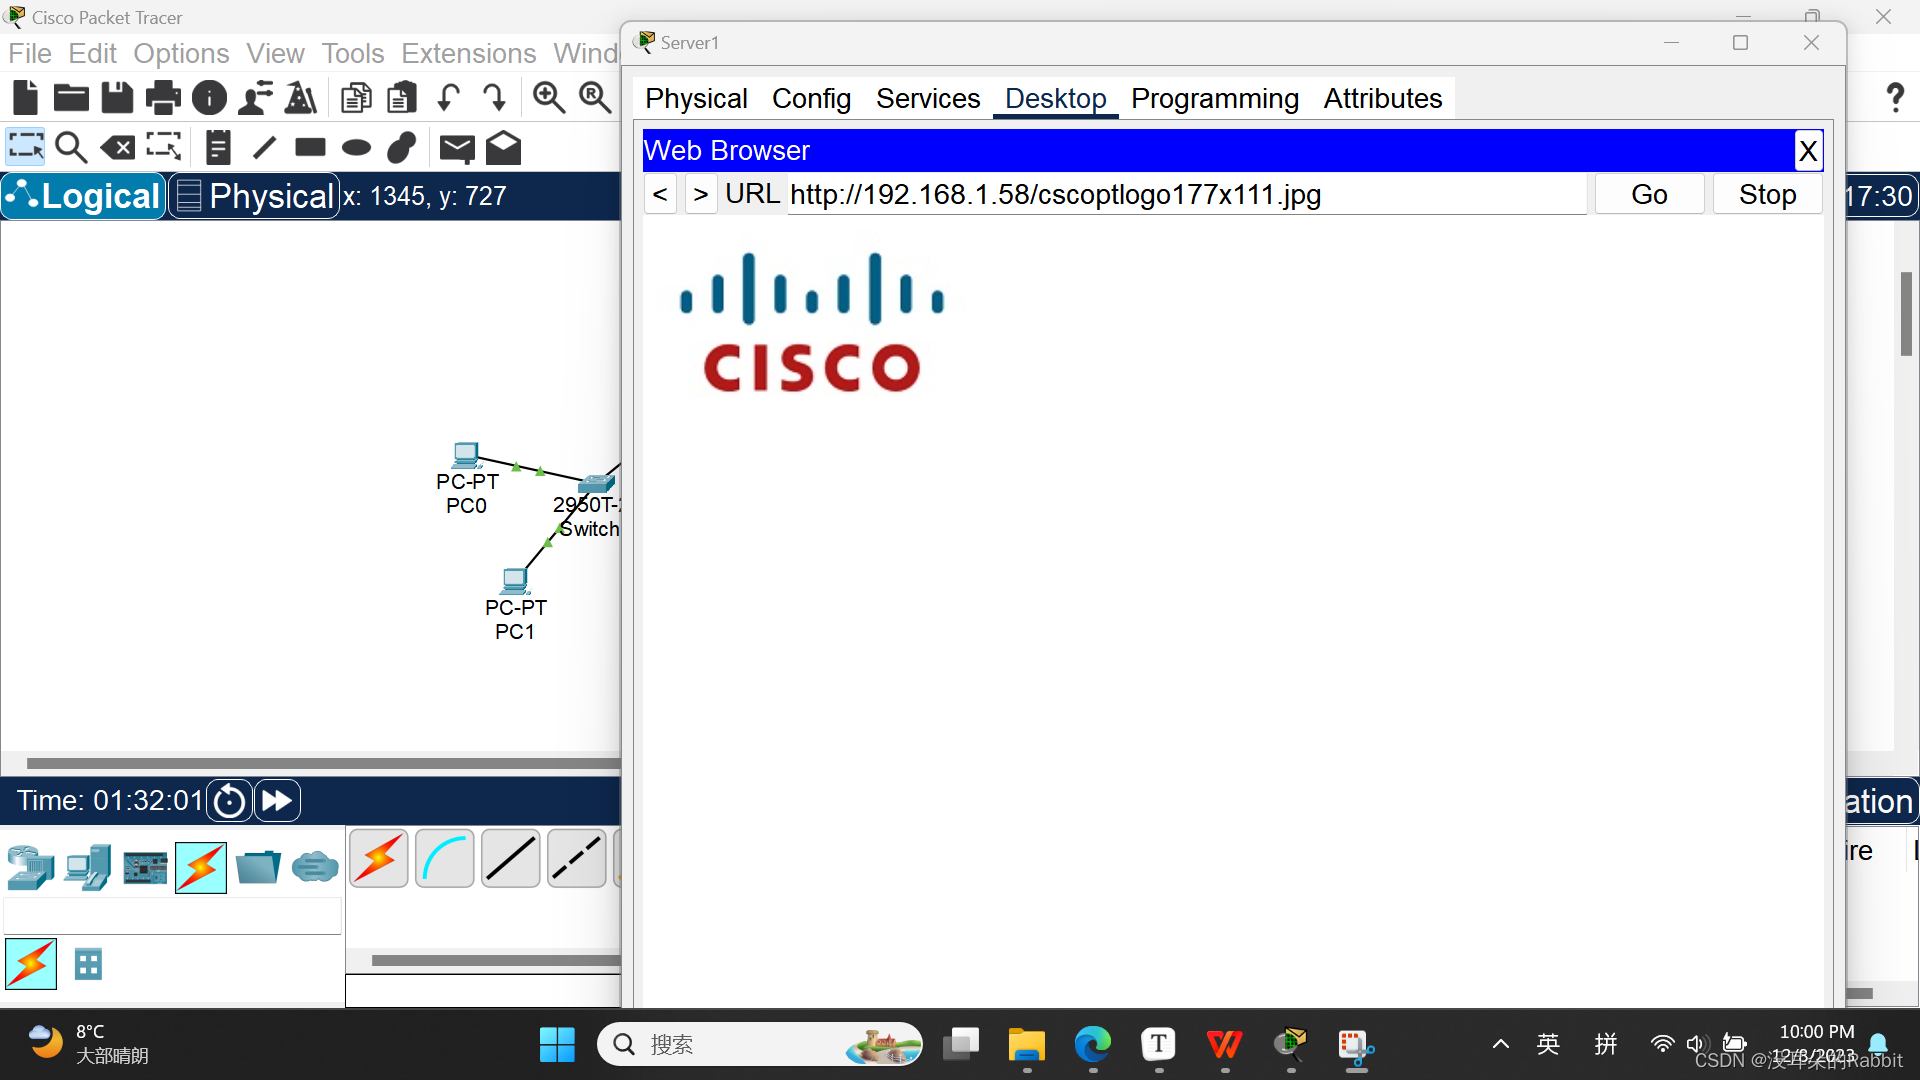Screen dimensions: 1920x1080
Task: Choose the Draw Ellipse tool
Action: pyautogui.click(x=356, y=148)
